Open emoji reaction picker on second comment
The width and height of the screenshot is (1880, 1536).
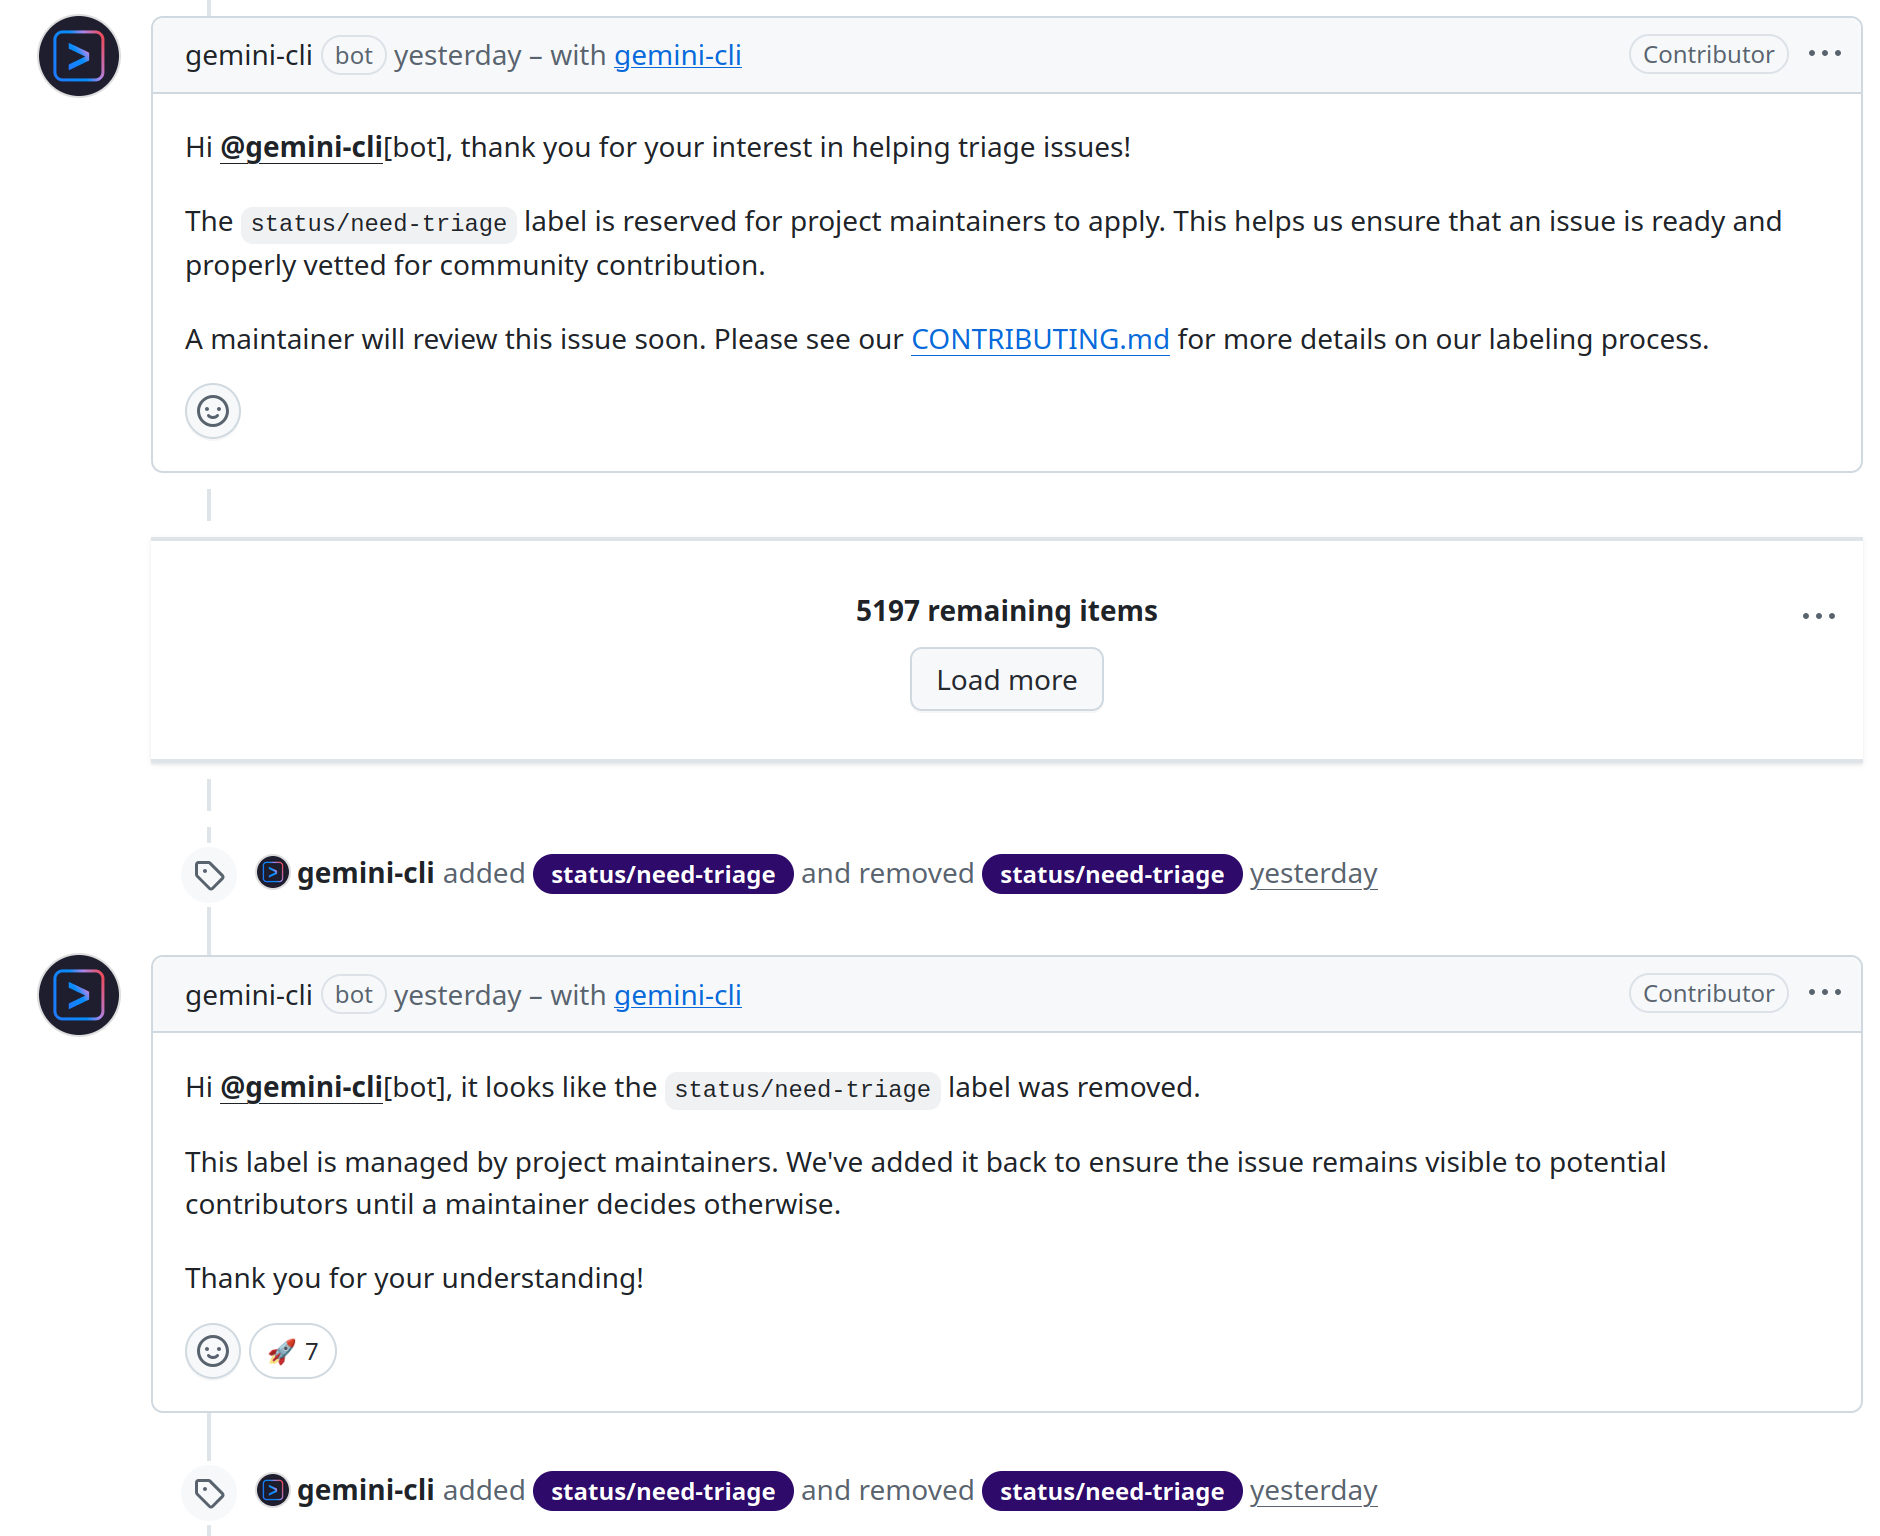coord(213,1351)
